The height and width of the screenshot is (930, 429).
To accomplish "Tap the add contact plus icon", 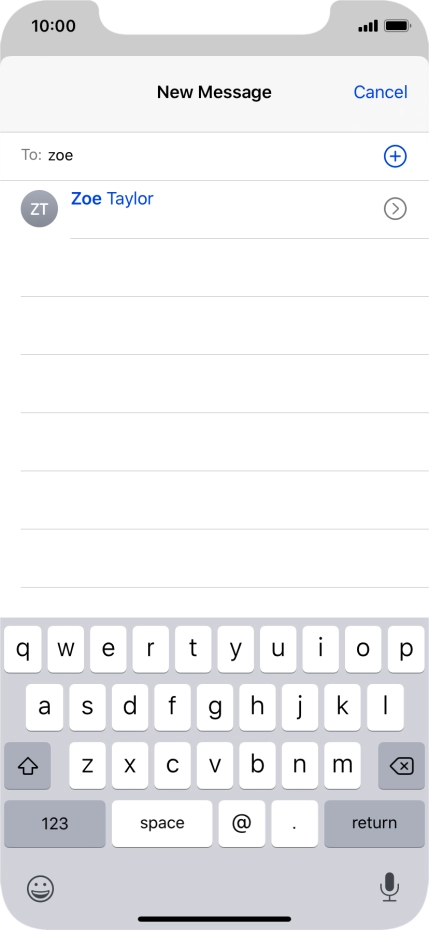I will pos(395,157).
